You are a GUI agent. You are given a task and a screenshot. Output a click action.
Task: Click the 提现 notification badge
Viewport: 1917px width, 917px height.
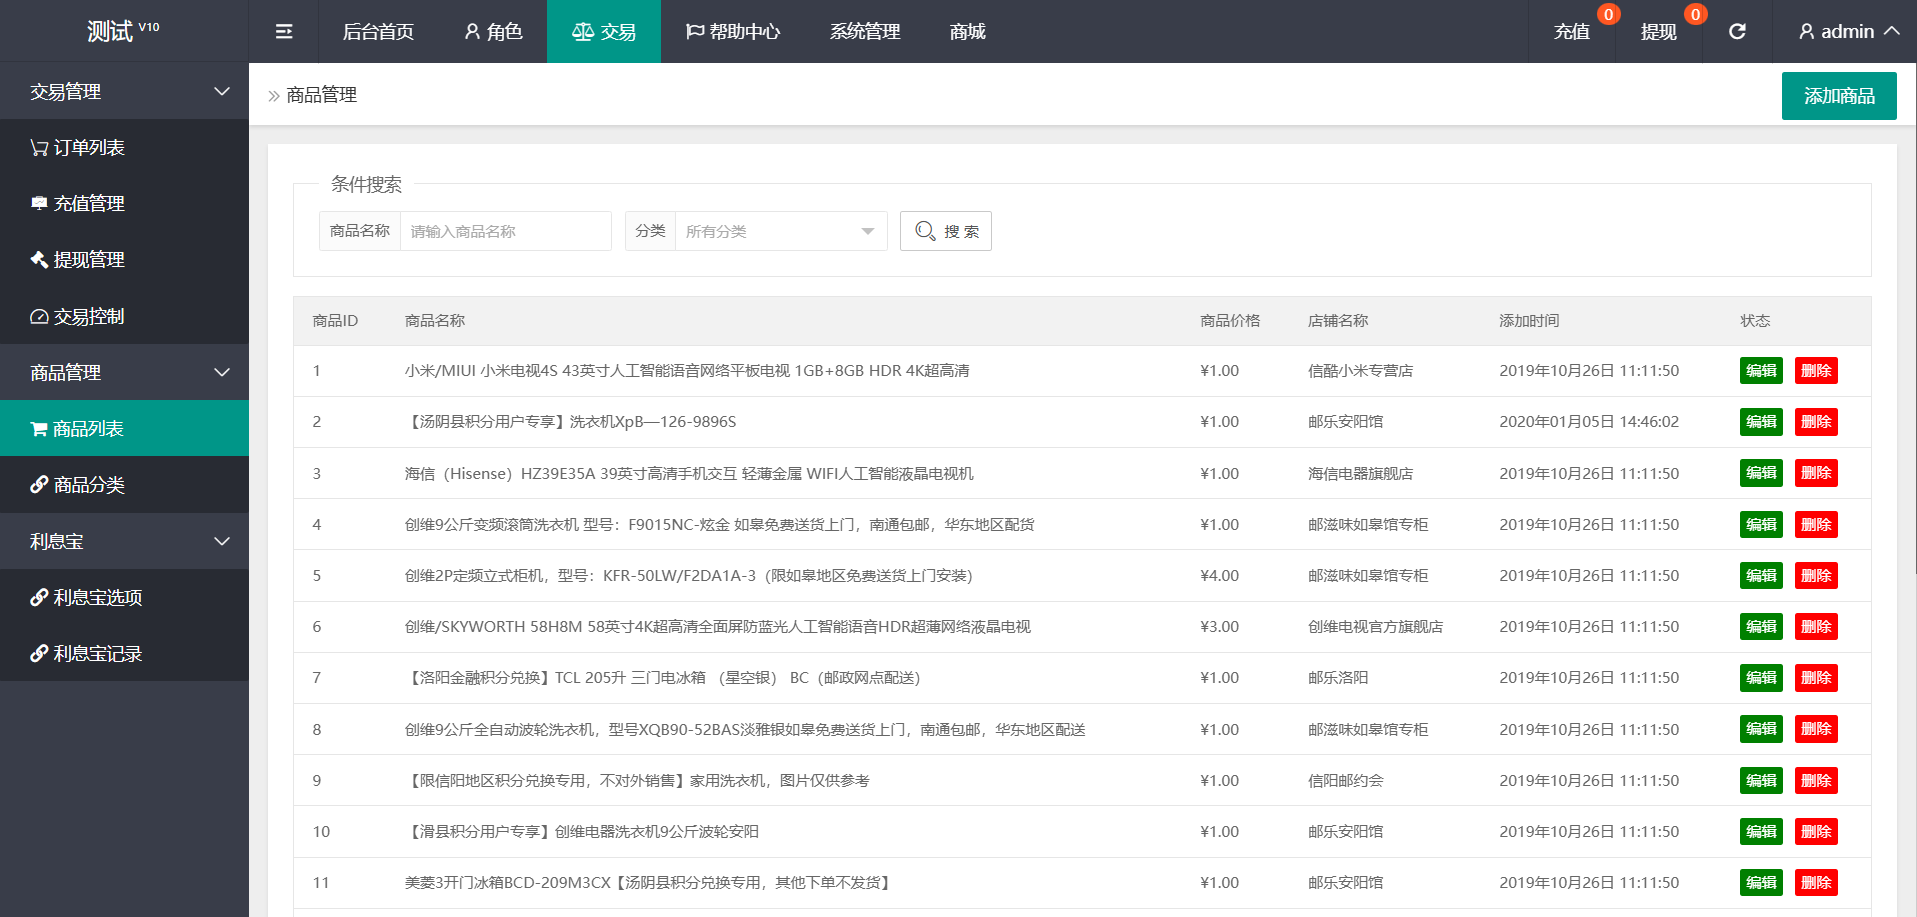[1695, 14]
